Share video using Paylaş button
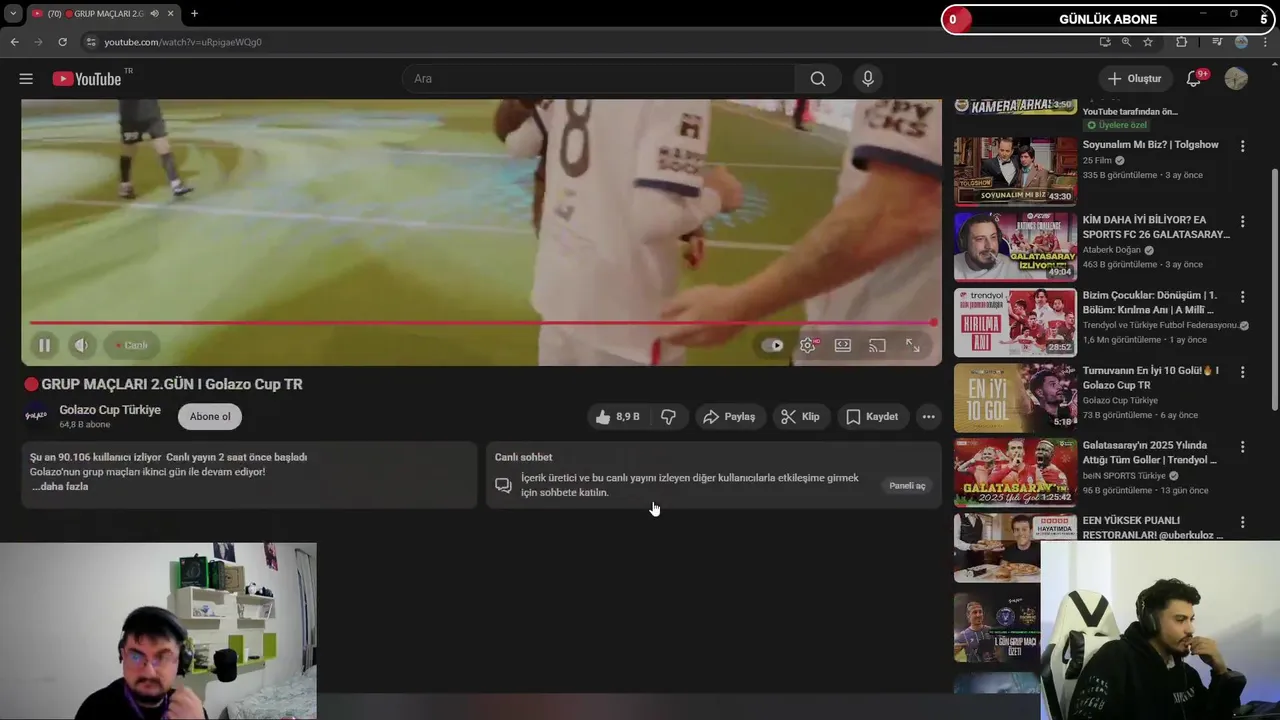The image size is (1280, 720). click(x=730, y=417)
